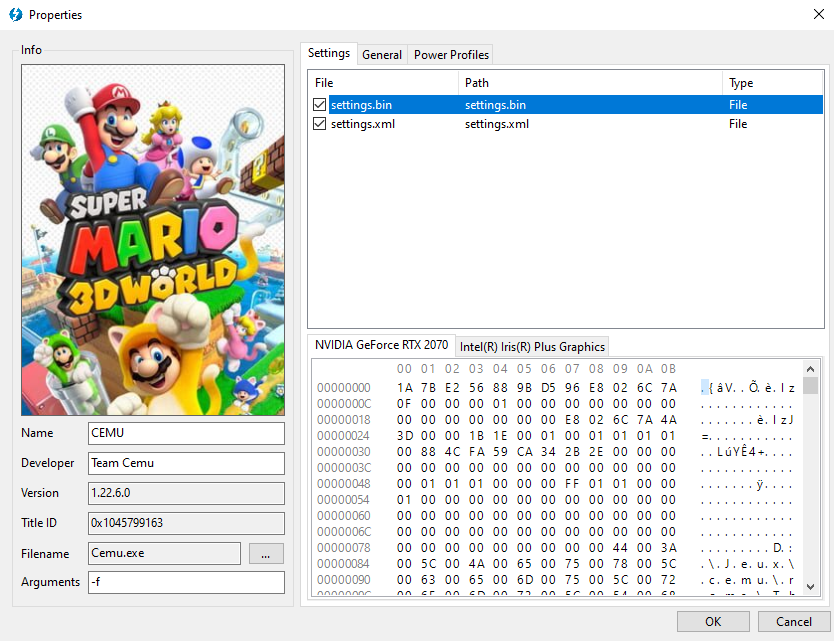
Task: Click hex column header 0B
Action: (668, 369)
